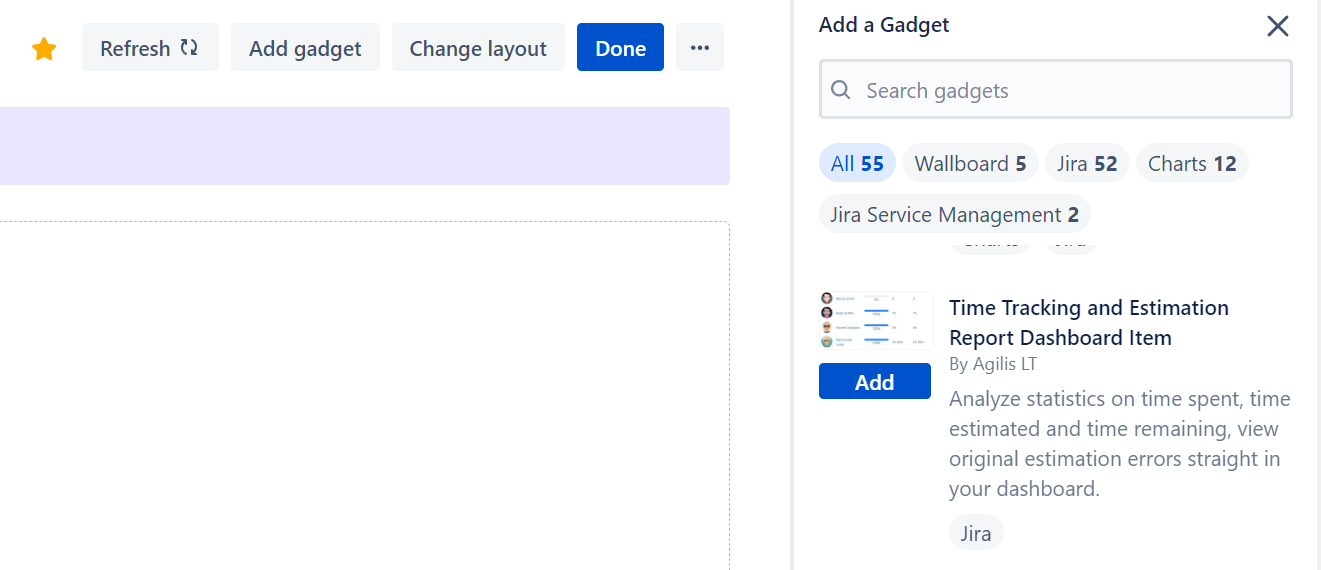Image resolution: width=1321 pixels, height=570 pixels.
Task: Open the Time Tracking gadget thumbnail preview
Action: pyautogui.click(x=876, y=321)
